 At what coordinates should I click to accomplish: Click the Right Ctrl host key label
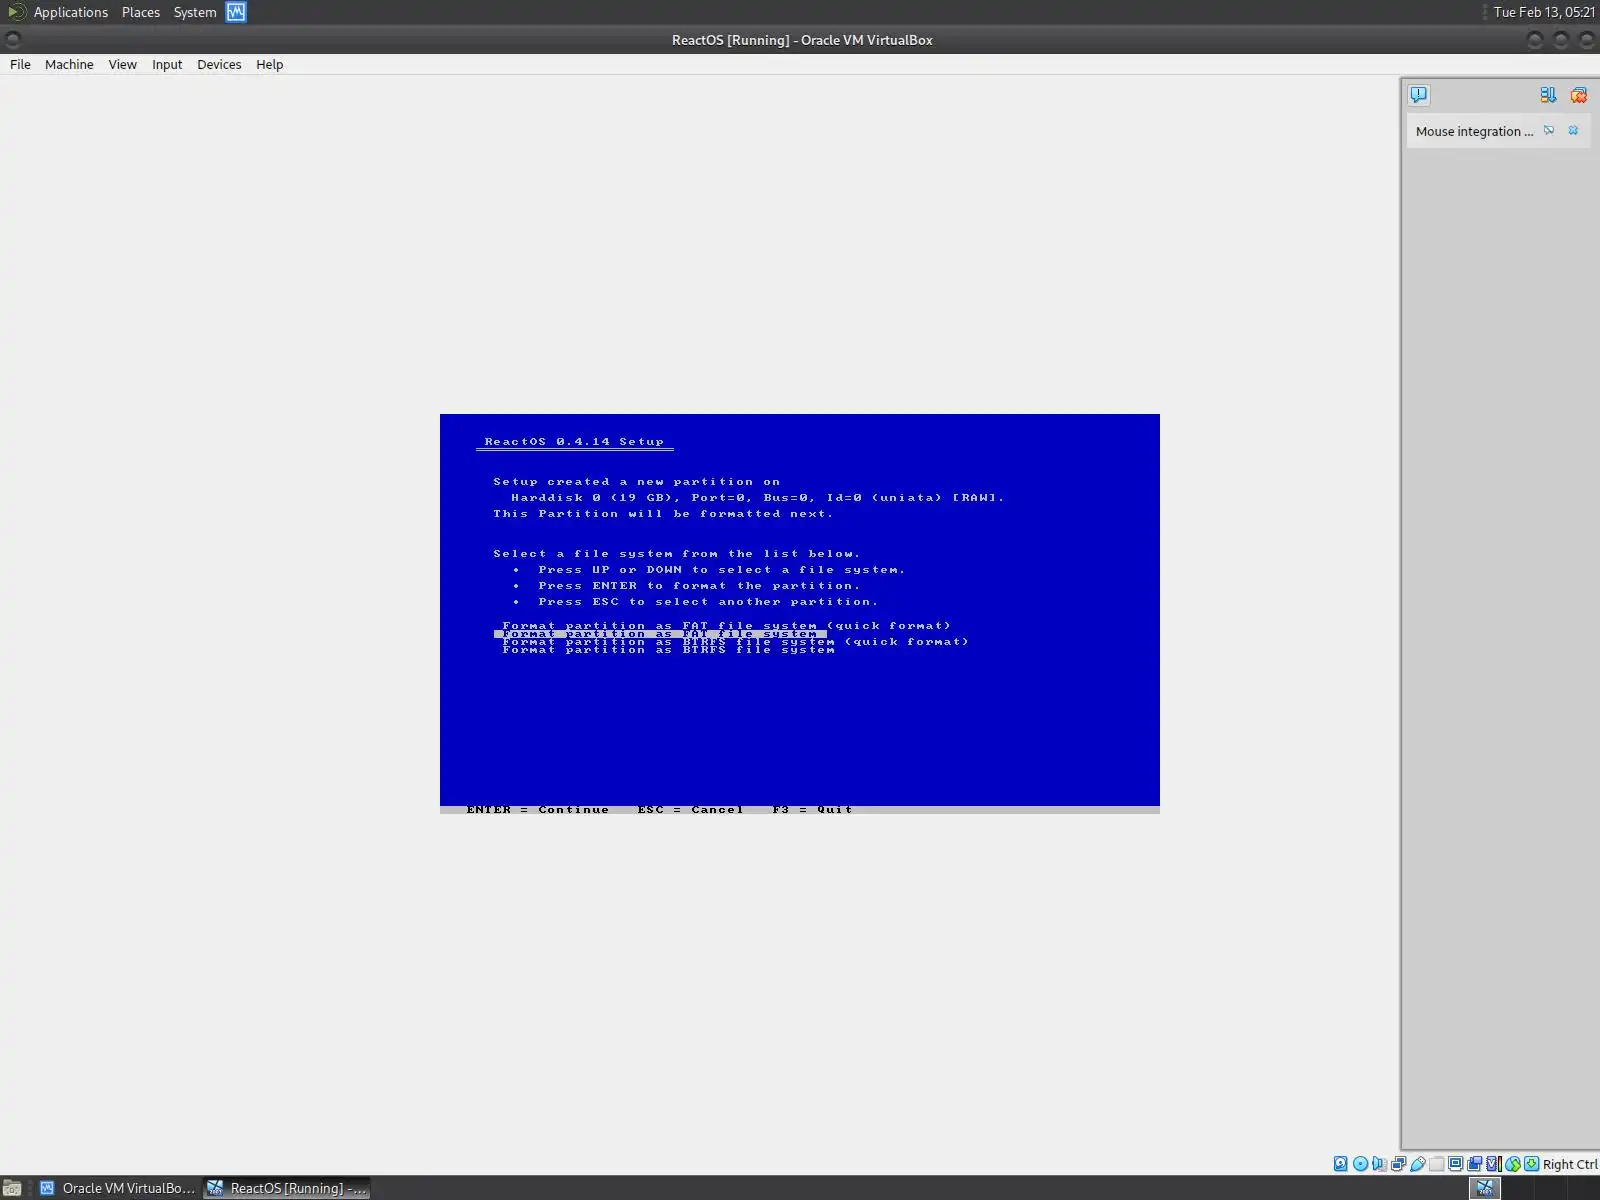(1570, 1164)
